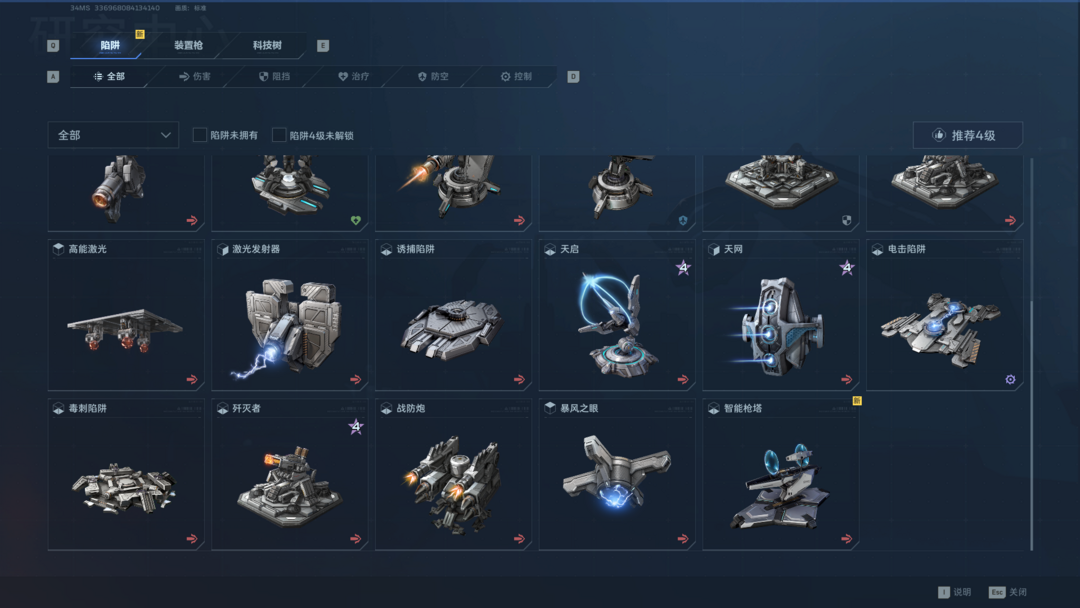Click the 战防炮 red arrow icon
The width and height of the screenshot is (1080, 608).
[519, 538]
